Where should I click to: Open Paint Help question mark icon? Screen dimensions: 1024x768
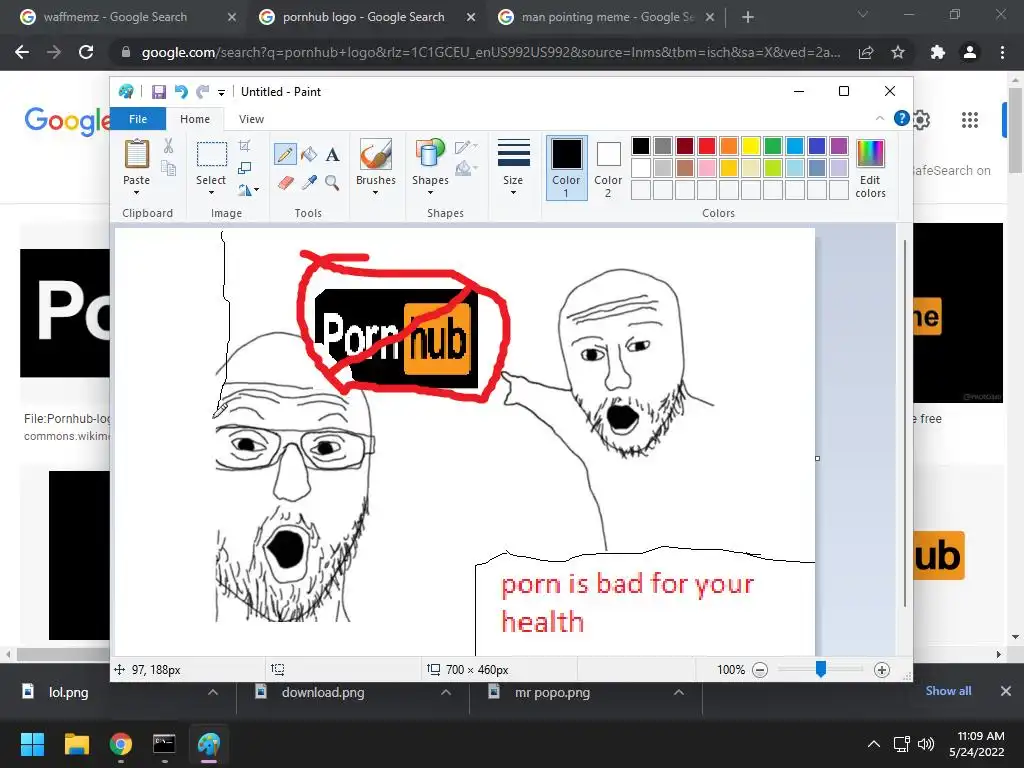pos(901,118)
